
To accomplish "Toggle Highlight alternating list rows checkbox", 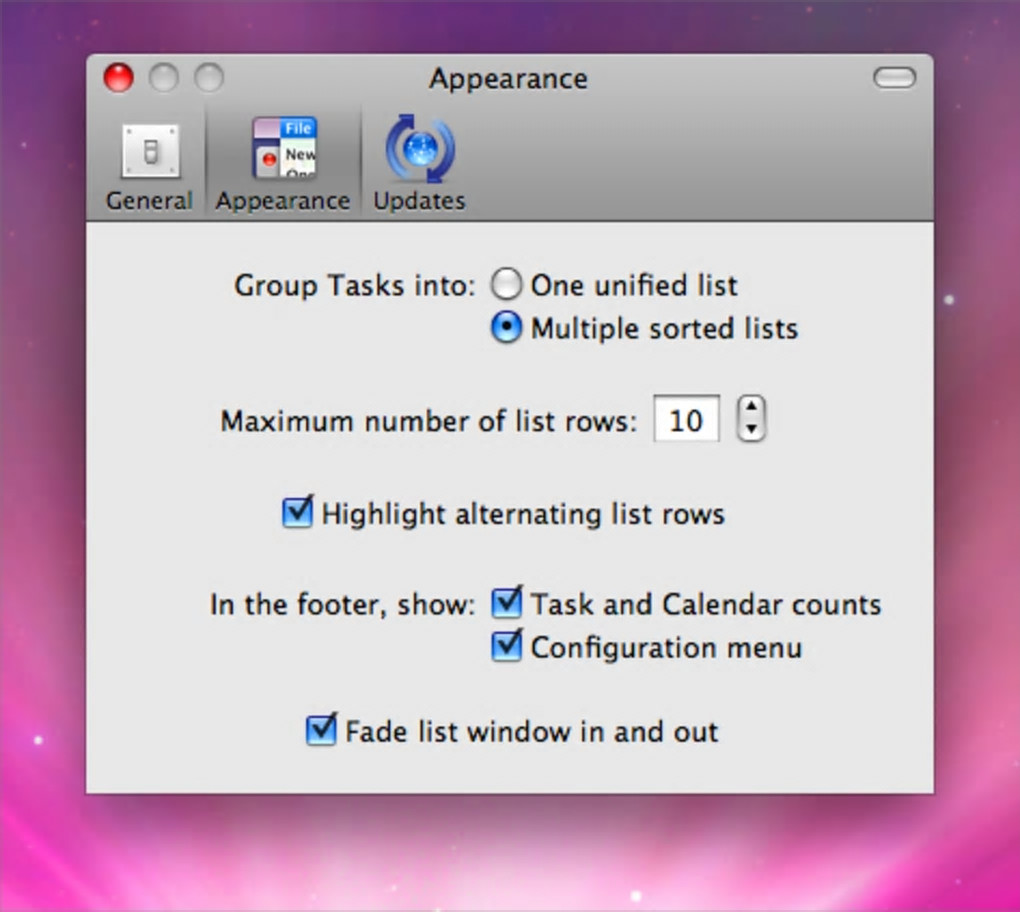I will coord(298,512).
